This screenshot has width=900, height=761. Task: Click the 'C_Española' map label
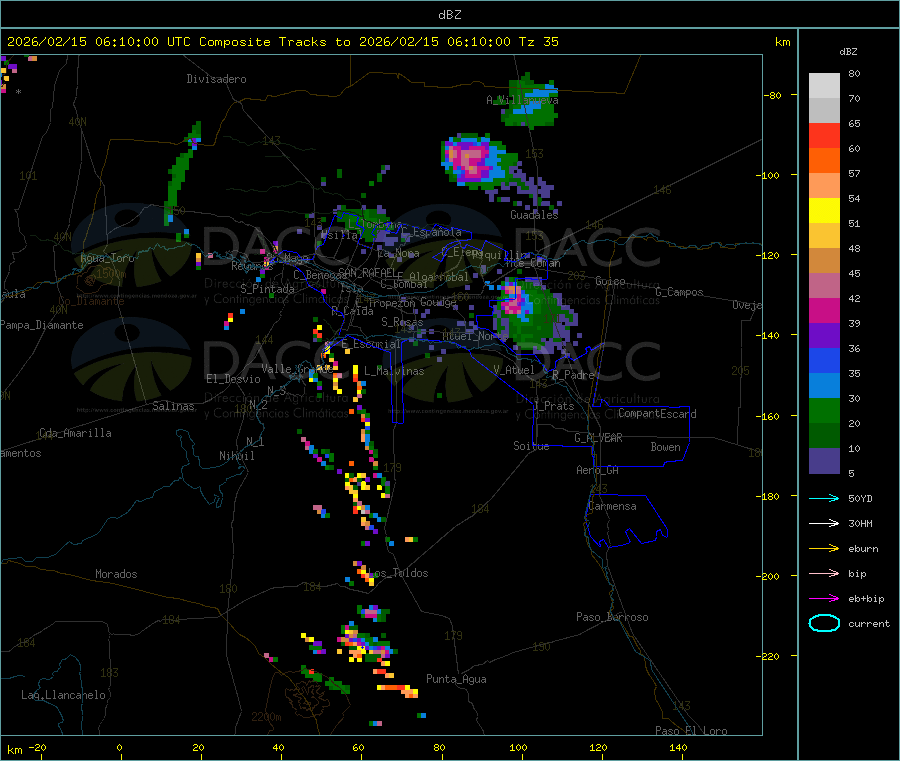[431, 232]
